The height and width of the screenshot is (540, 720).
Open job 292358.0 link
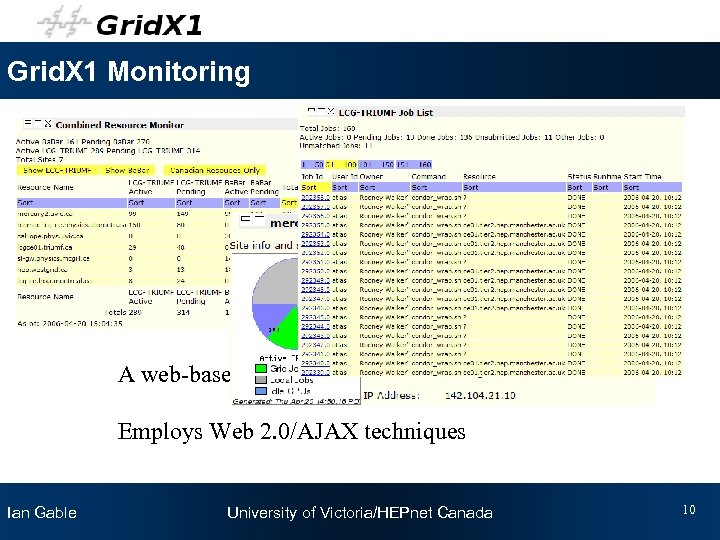315,197
